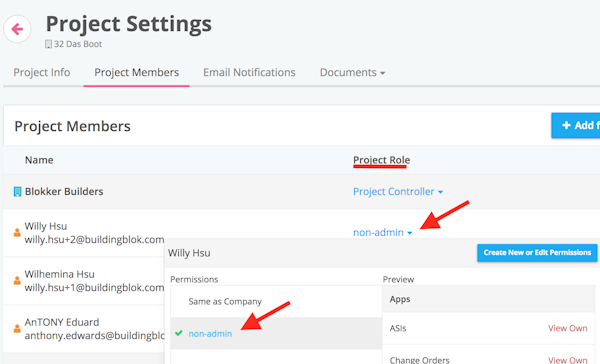
Task: Click the Apps section header in Preview
Action: 489,299
